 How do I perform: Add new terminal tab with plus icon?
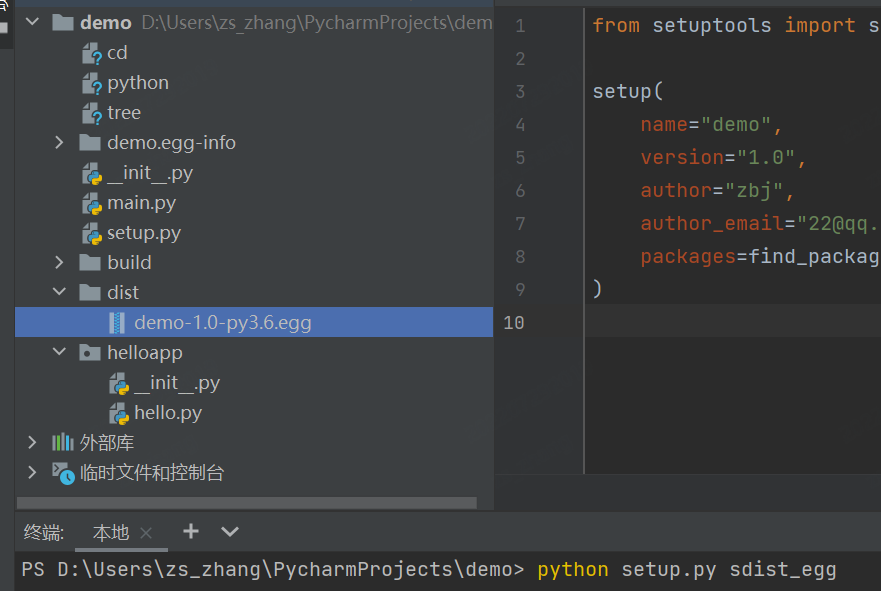point(191,531)
